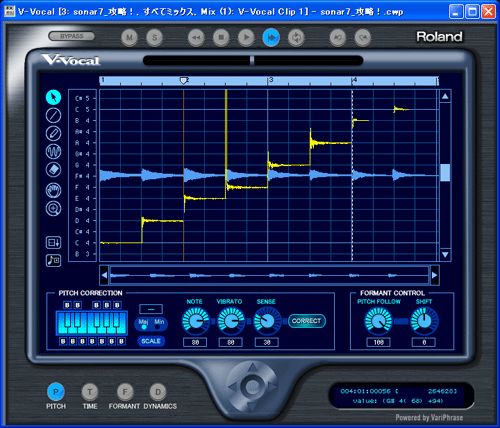
Task: Click the Pitch to MIDI note icon
Action: coord(53,260)
